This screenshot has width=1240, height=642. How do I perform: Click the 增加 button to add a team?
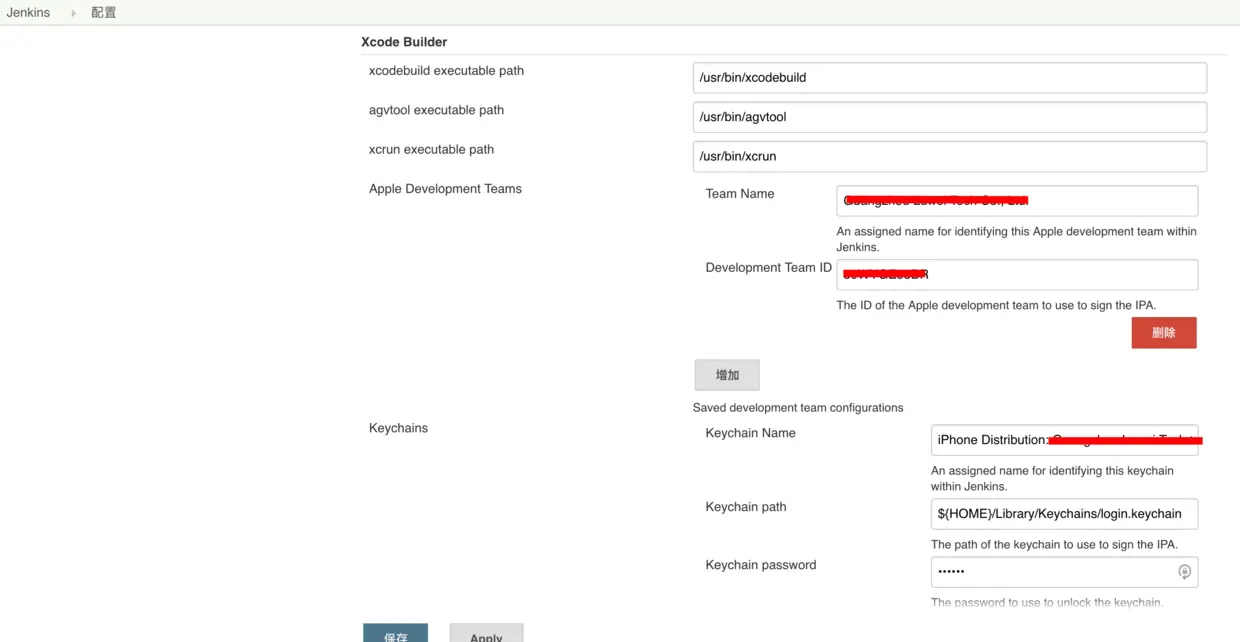coord(727,375)
